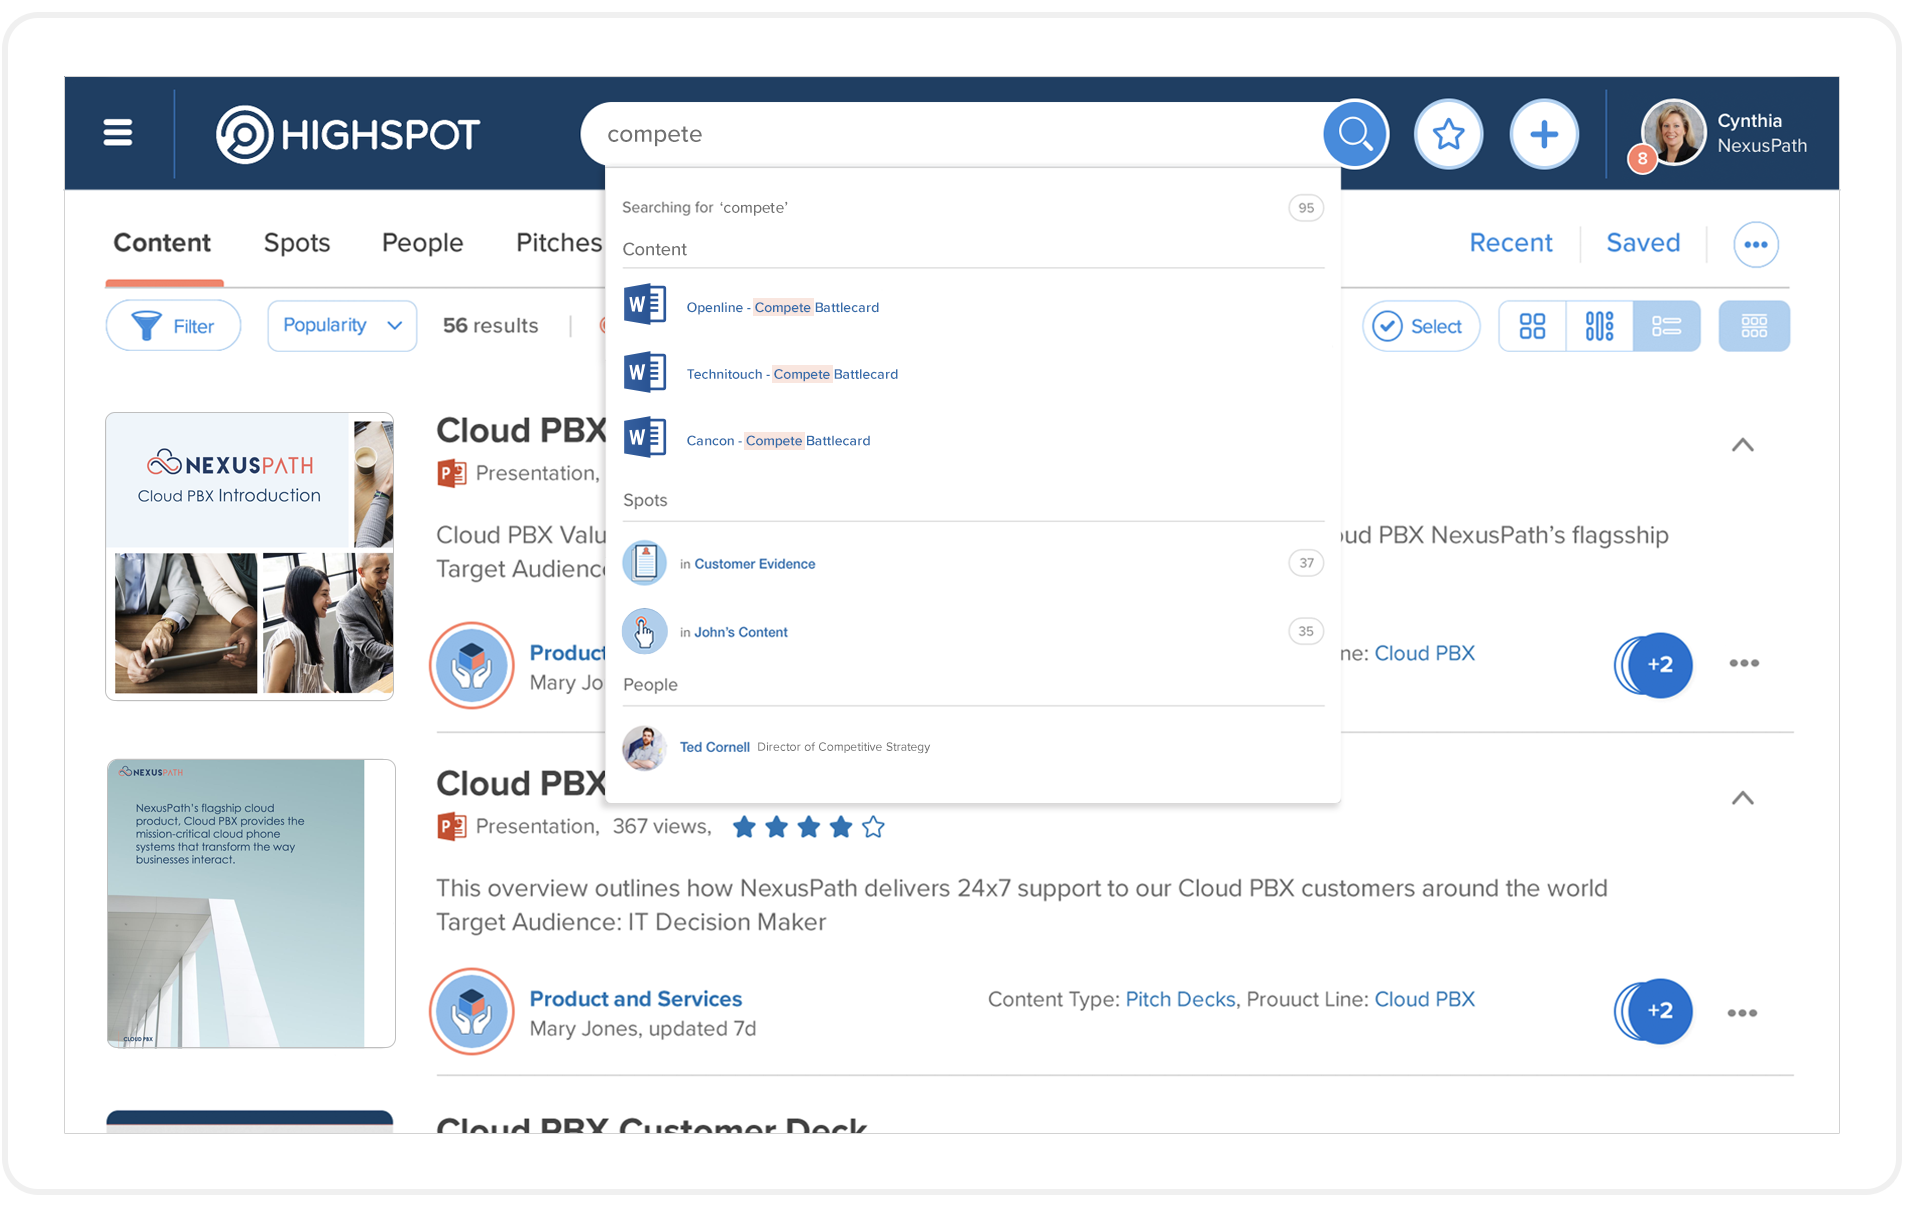Open favorites with the star icon
The image size is (1905, 1205).
pos(1447,134)
